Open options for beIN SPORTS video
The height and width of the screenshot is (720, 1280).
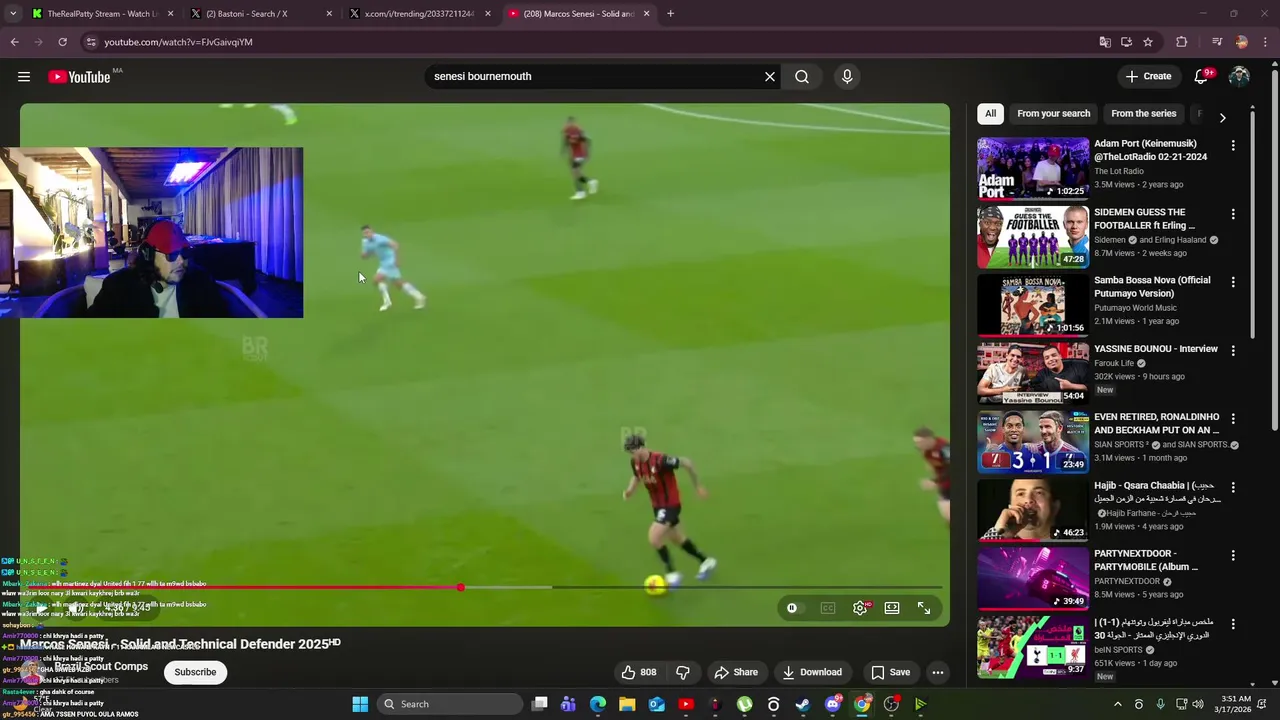[1233, 624]
